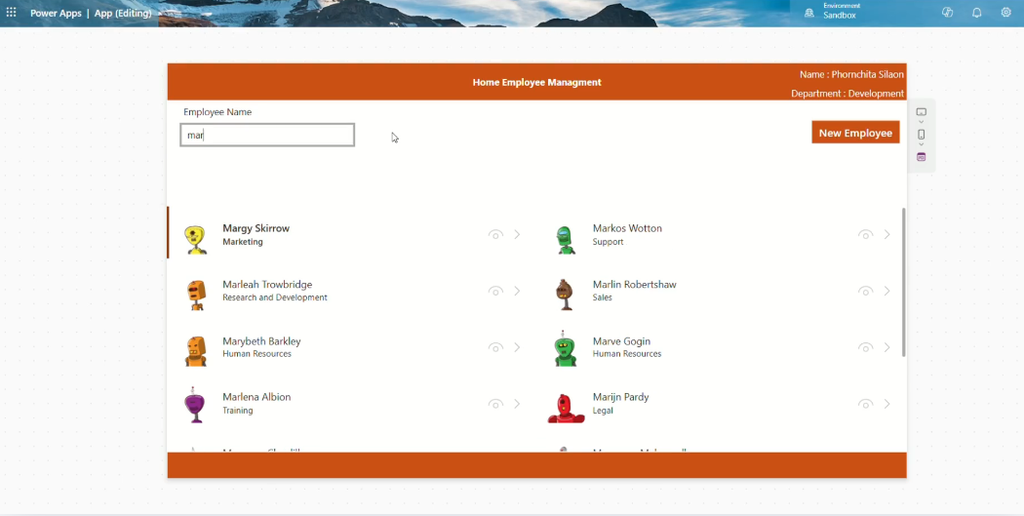Select the Margy Skirrow name text

256,228
